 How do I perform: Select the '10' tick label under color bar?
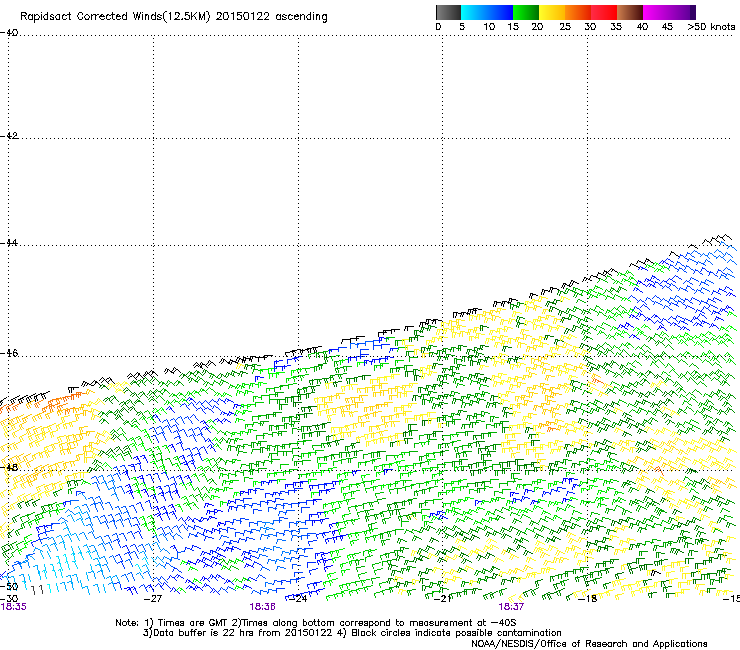[x=489, y=27]
